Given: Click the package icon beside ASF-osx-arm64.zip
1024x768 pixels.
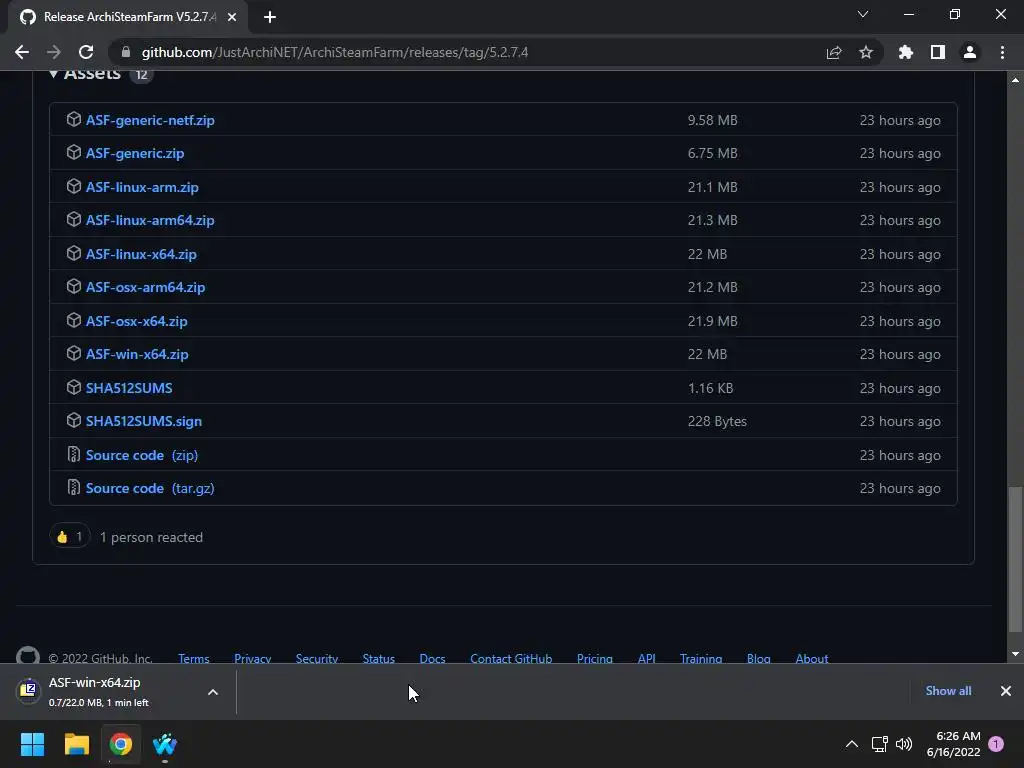Looking at the screenshot, I should tap(74, 287).
